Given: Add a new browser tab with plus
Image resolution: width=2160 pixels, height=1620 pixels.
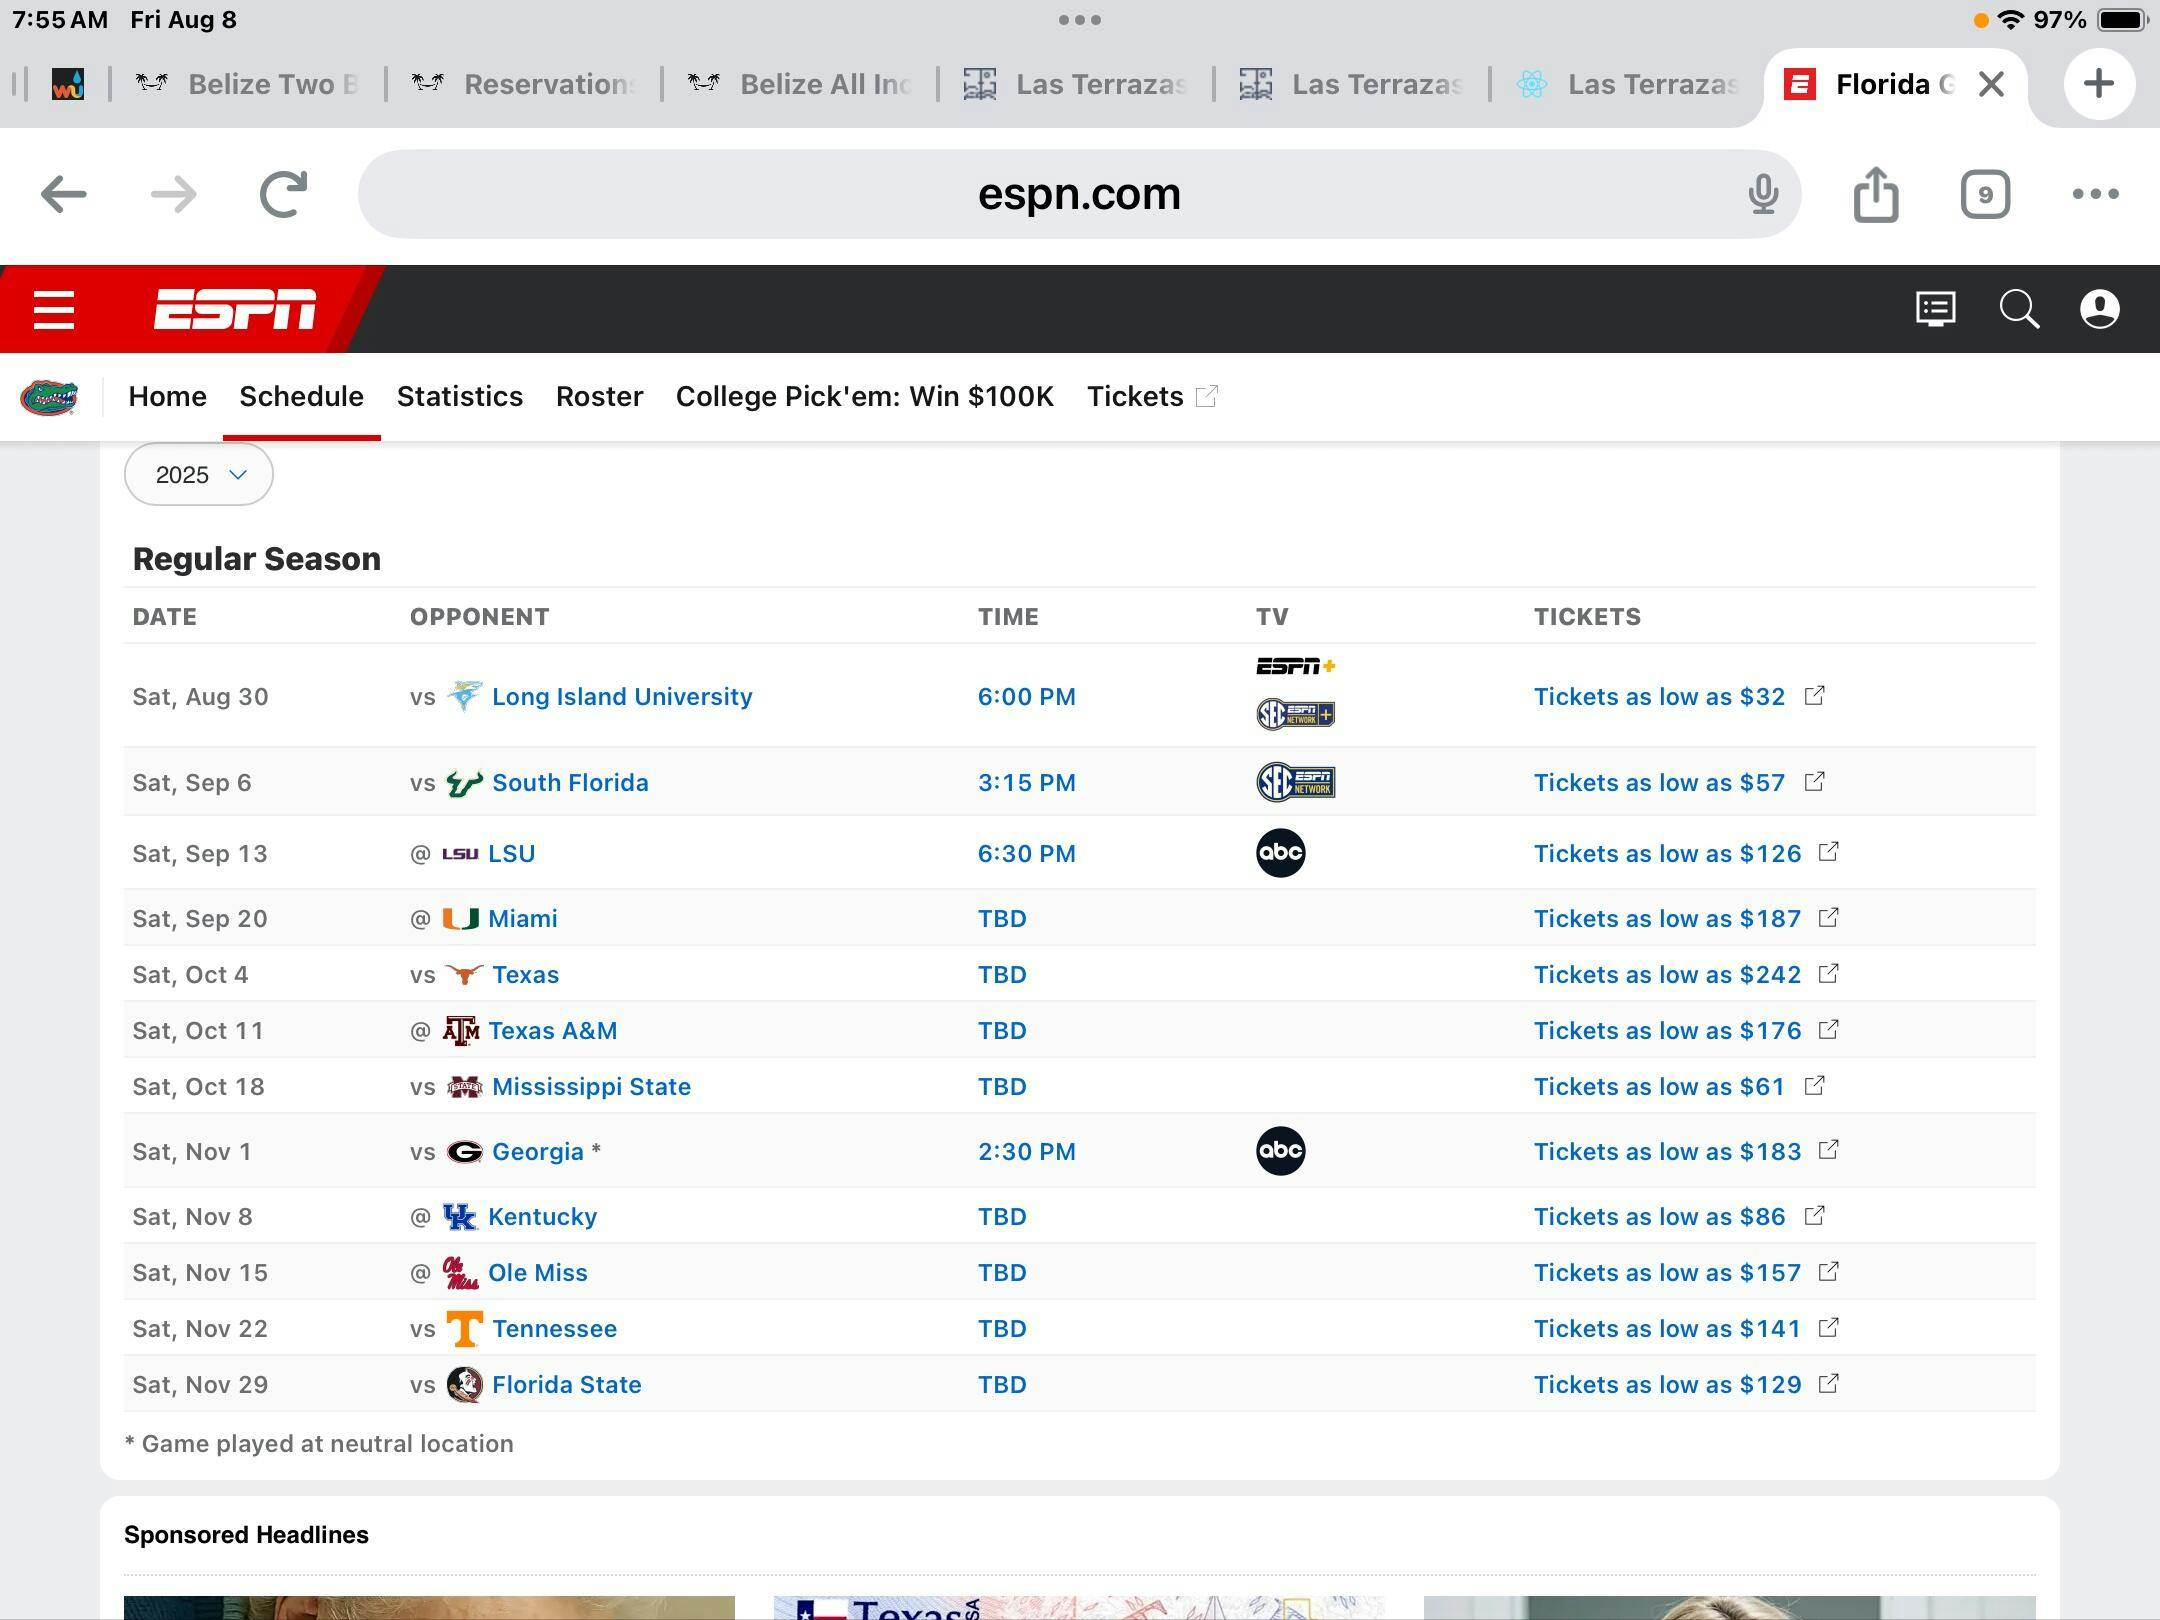Looking at the screenshot, I should [x=2099, y=84].
